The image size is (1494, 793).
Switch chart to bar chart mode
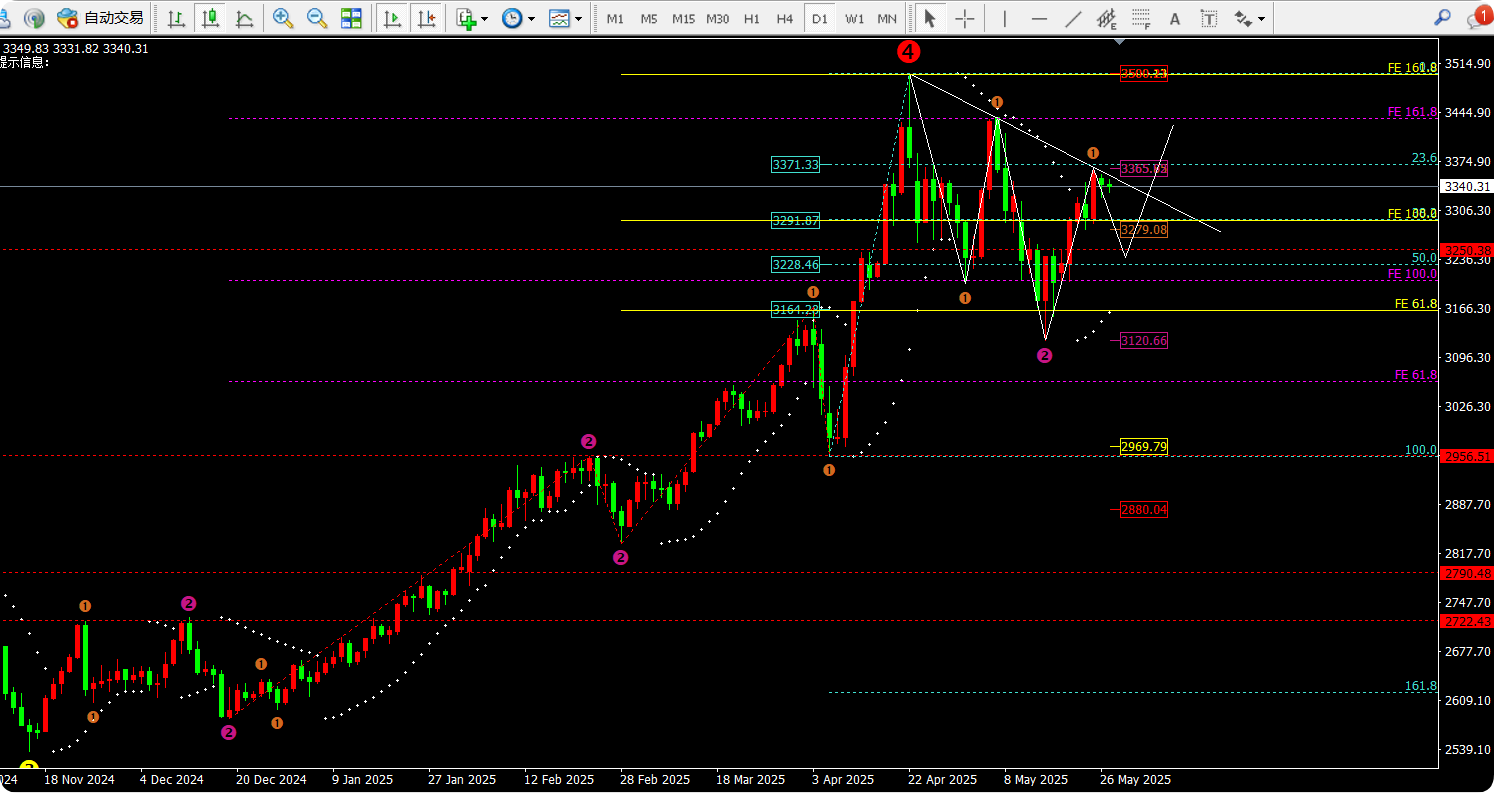[176, 18]
